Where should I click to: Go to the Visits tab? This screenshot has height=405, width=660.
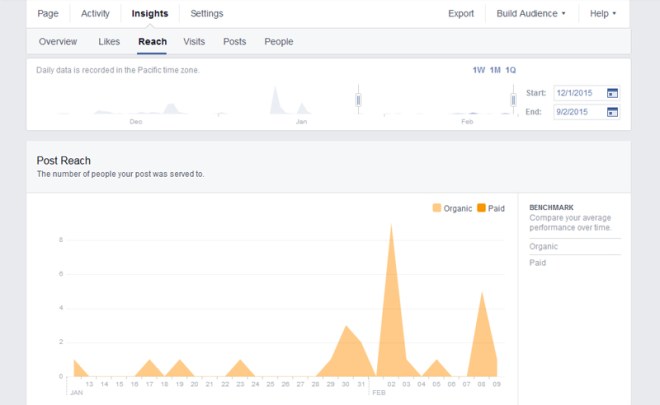coord(194,42)
